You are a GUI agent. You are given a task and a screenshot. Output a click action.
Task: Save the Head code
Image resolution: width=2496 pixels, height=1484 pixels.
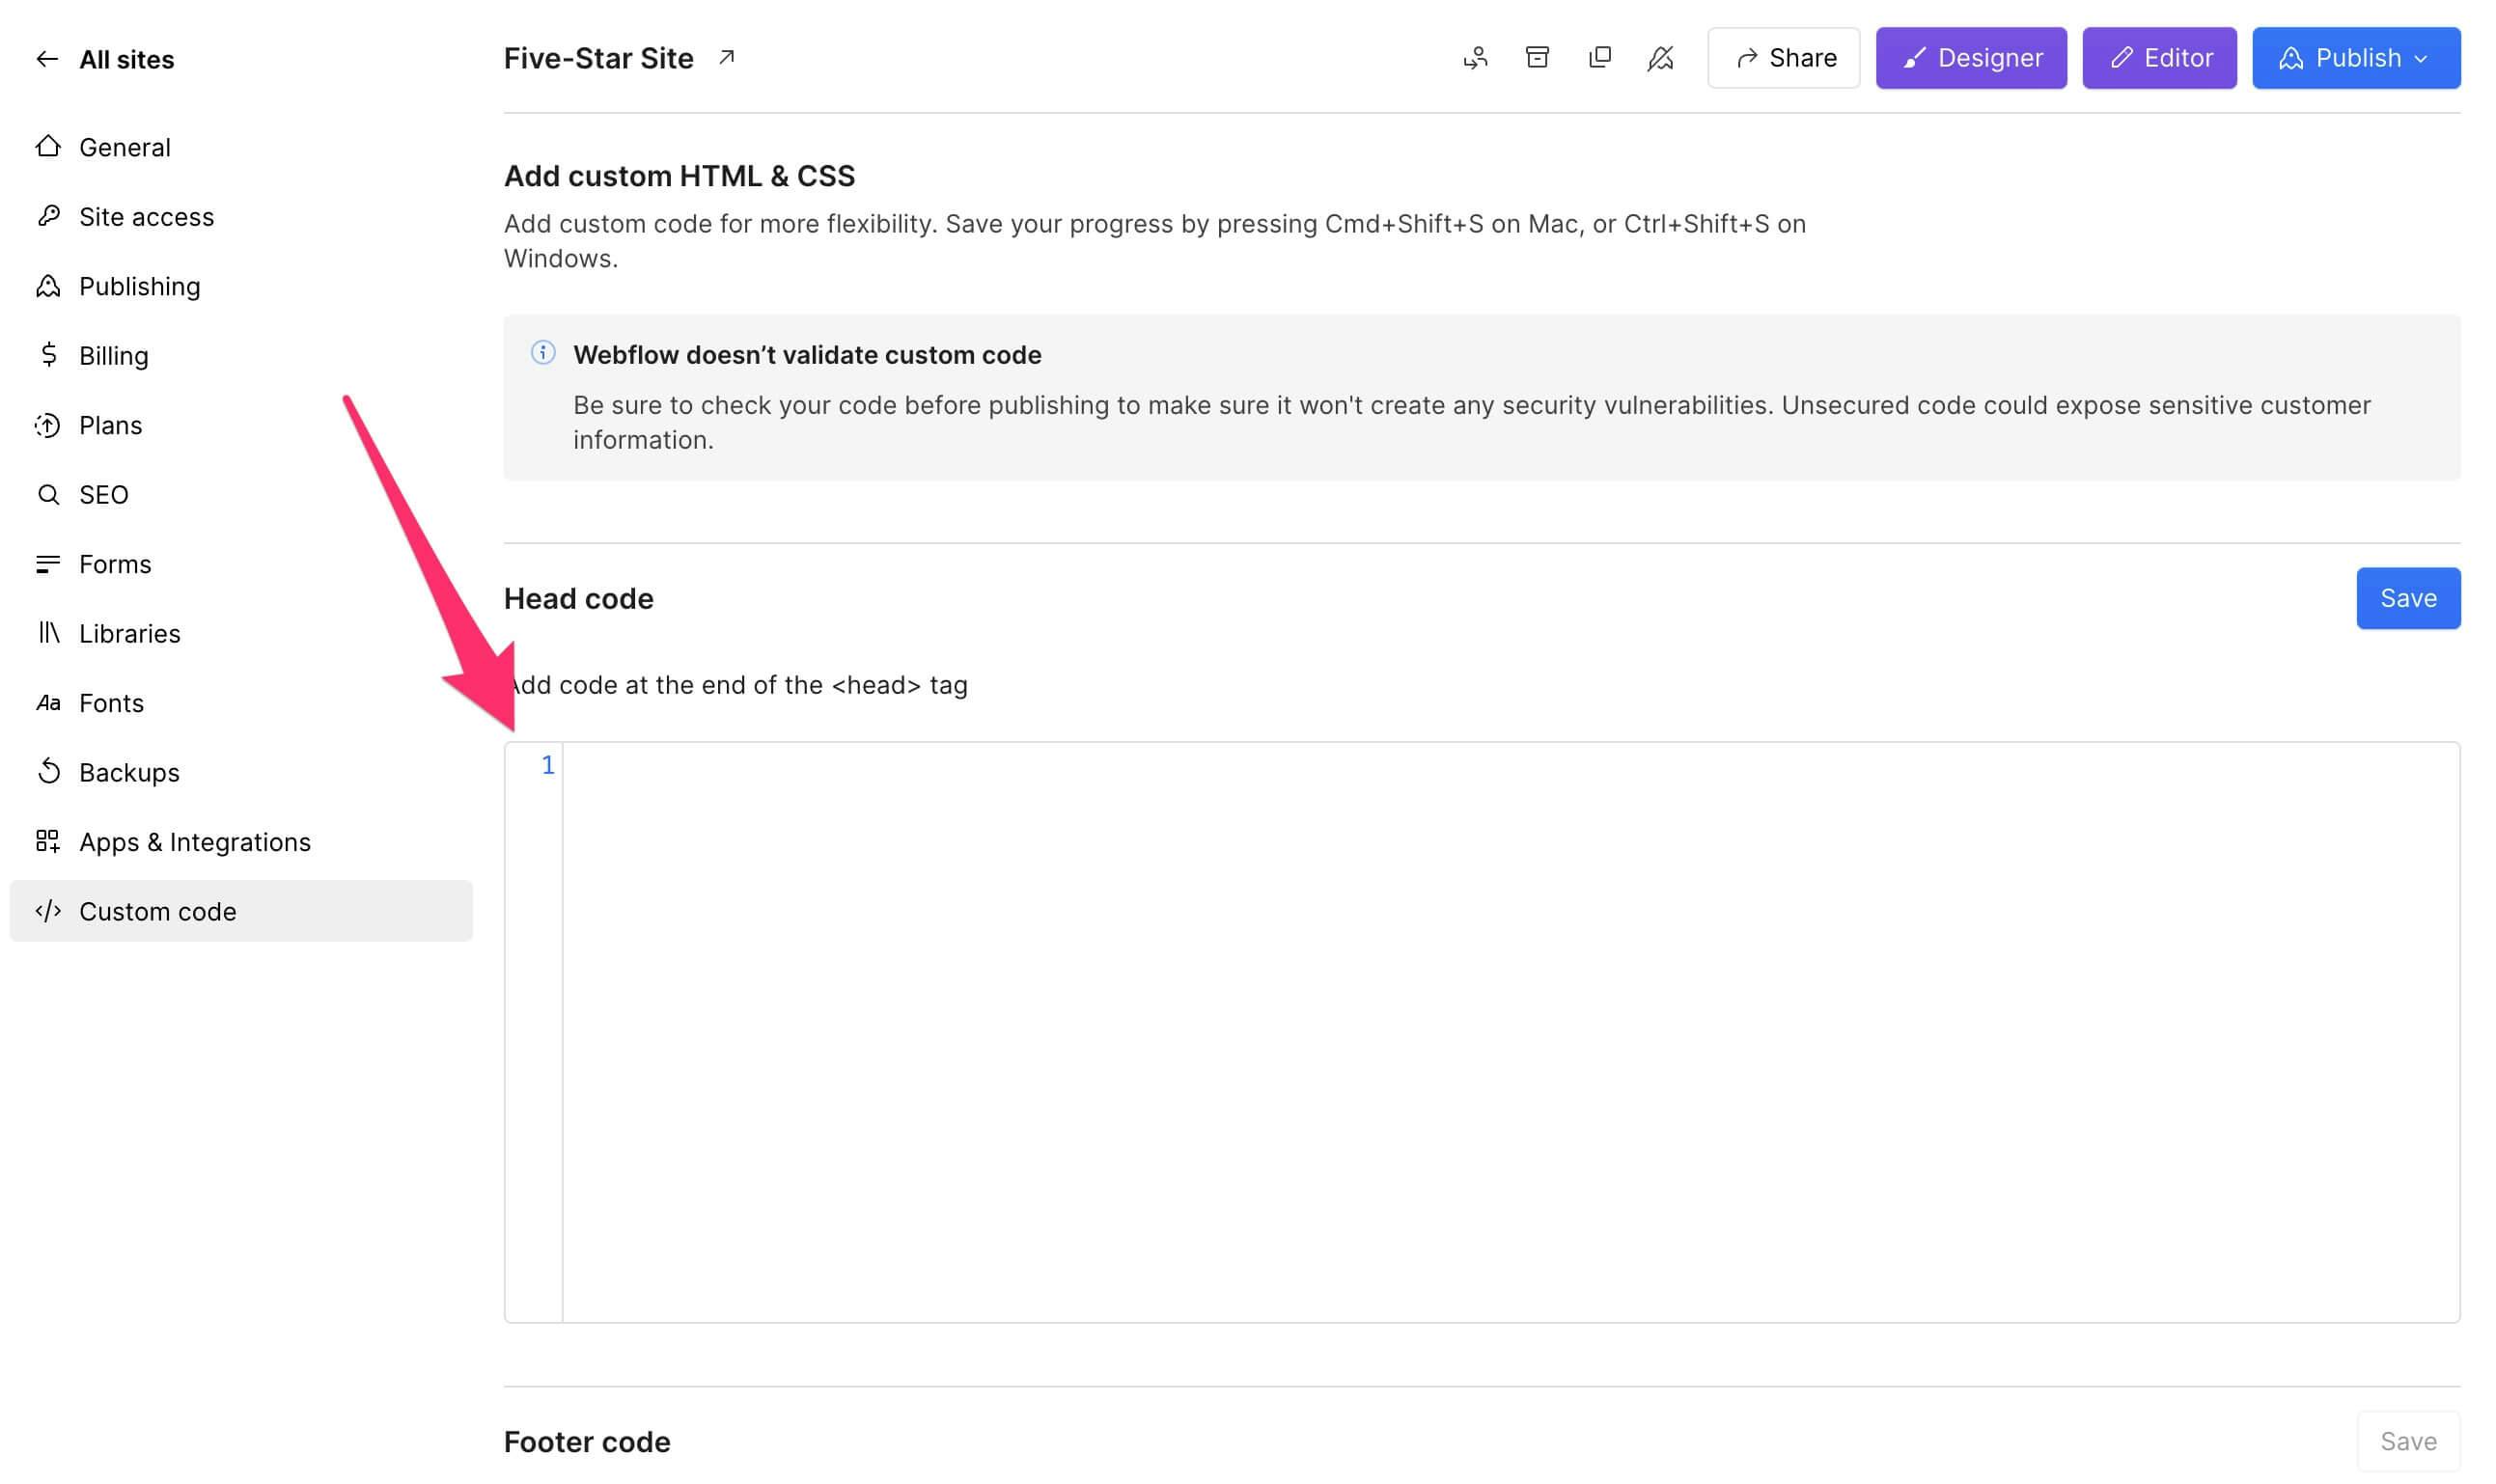point(2408,598)
